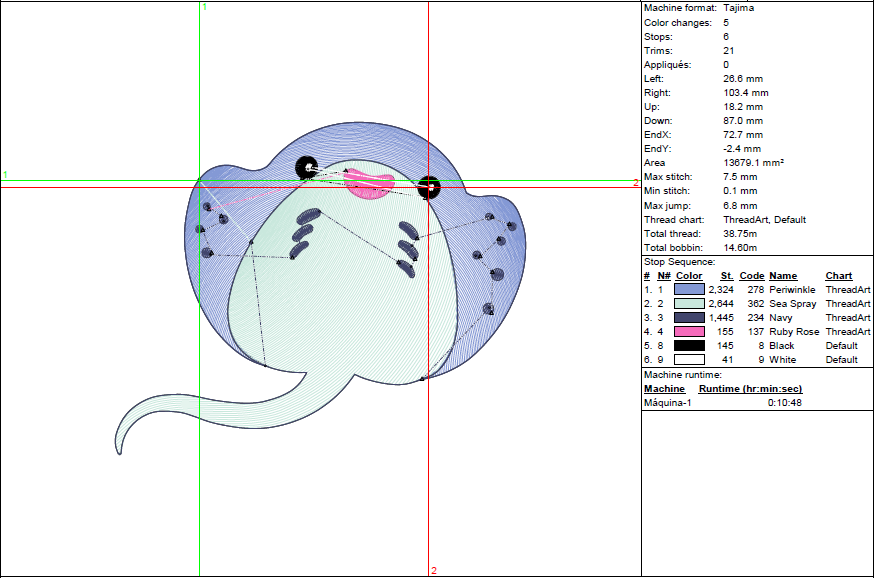Click the 'Machine format:' label

point(680,8)
